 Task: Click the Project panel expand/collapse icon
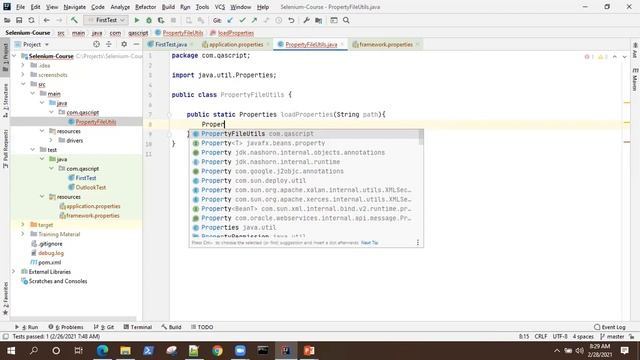pyautogui.click(x=109, y=44)
